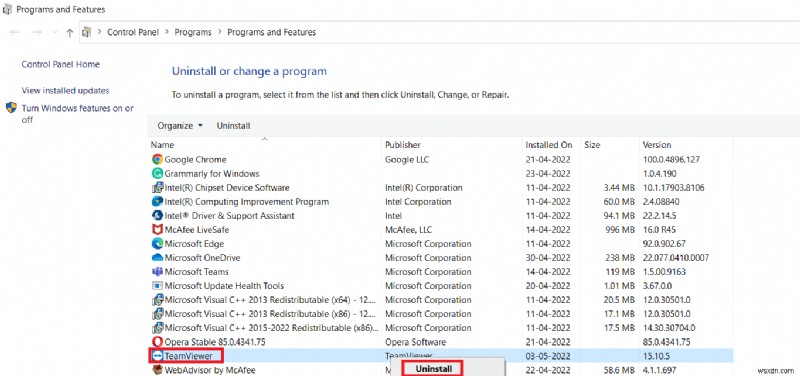This screenshot has height=376, width=800.
Task: Choose Uninstall from the context menu
Action: pos(433,369)
